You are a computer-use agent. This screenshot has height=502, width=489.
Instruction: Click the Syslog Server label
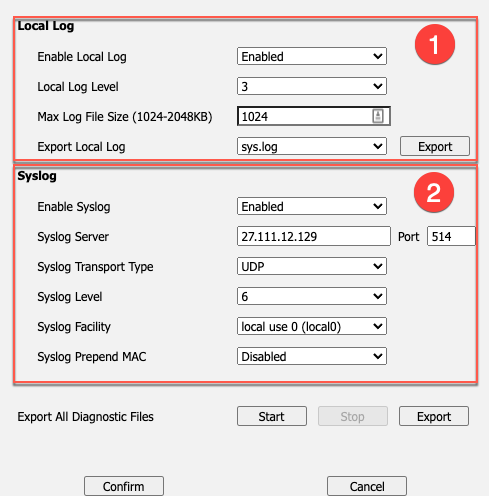[73, 237]
